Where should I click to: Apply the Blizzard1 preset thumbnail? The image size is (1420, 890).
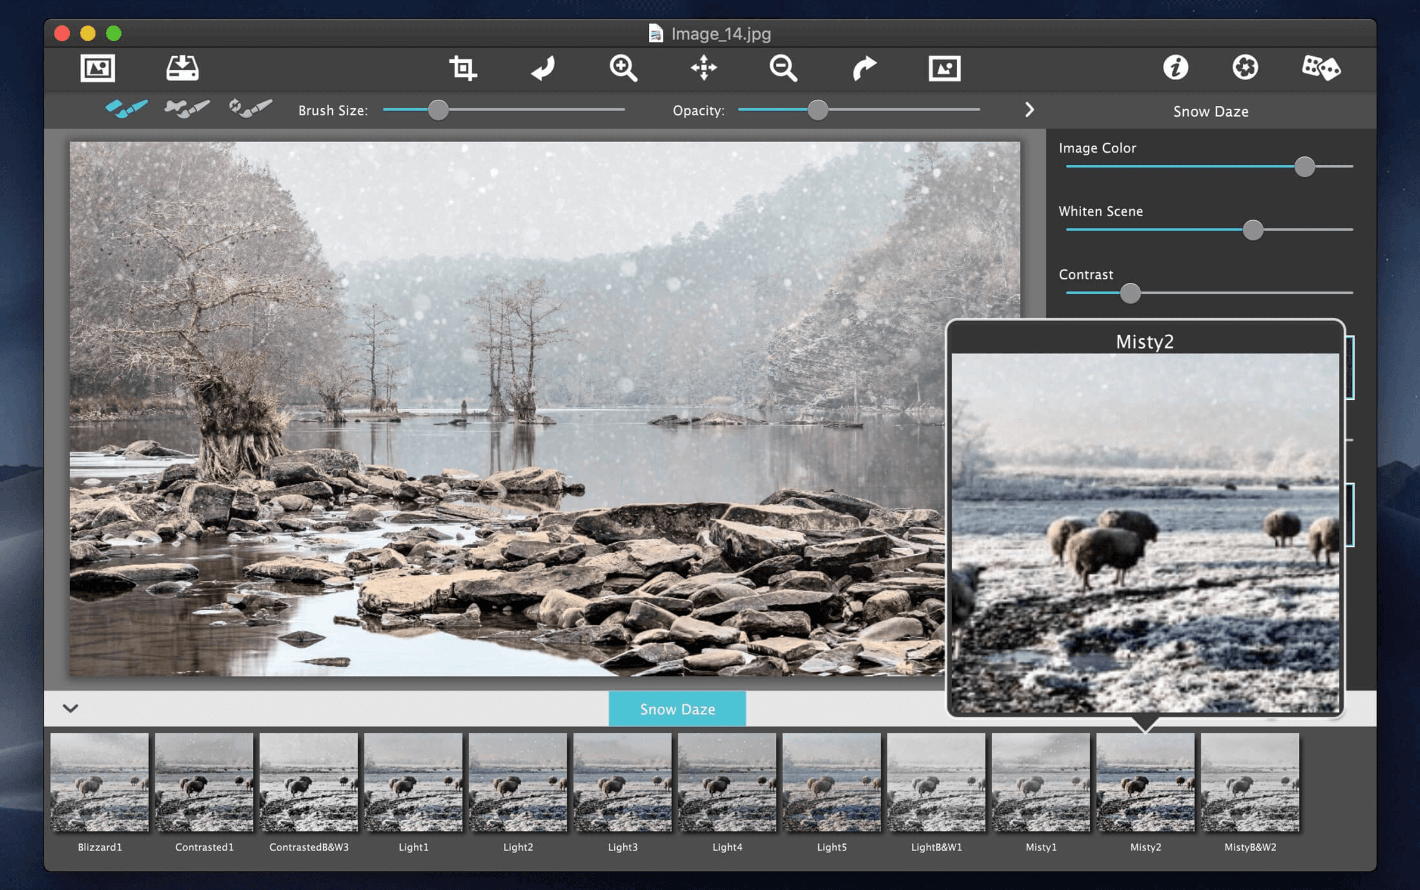pyautogui.click(x=100, y=782)
